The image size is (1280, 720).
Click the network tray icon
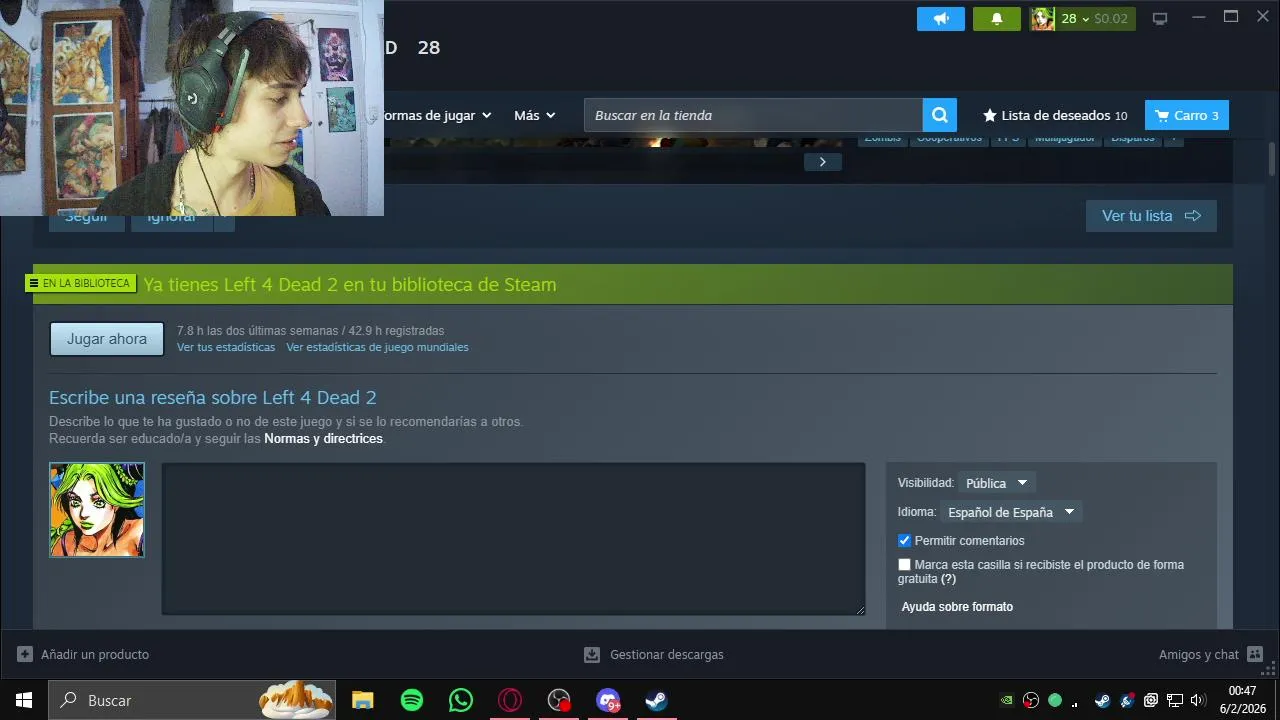click(1175, 700)
